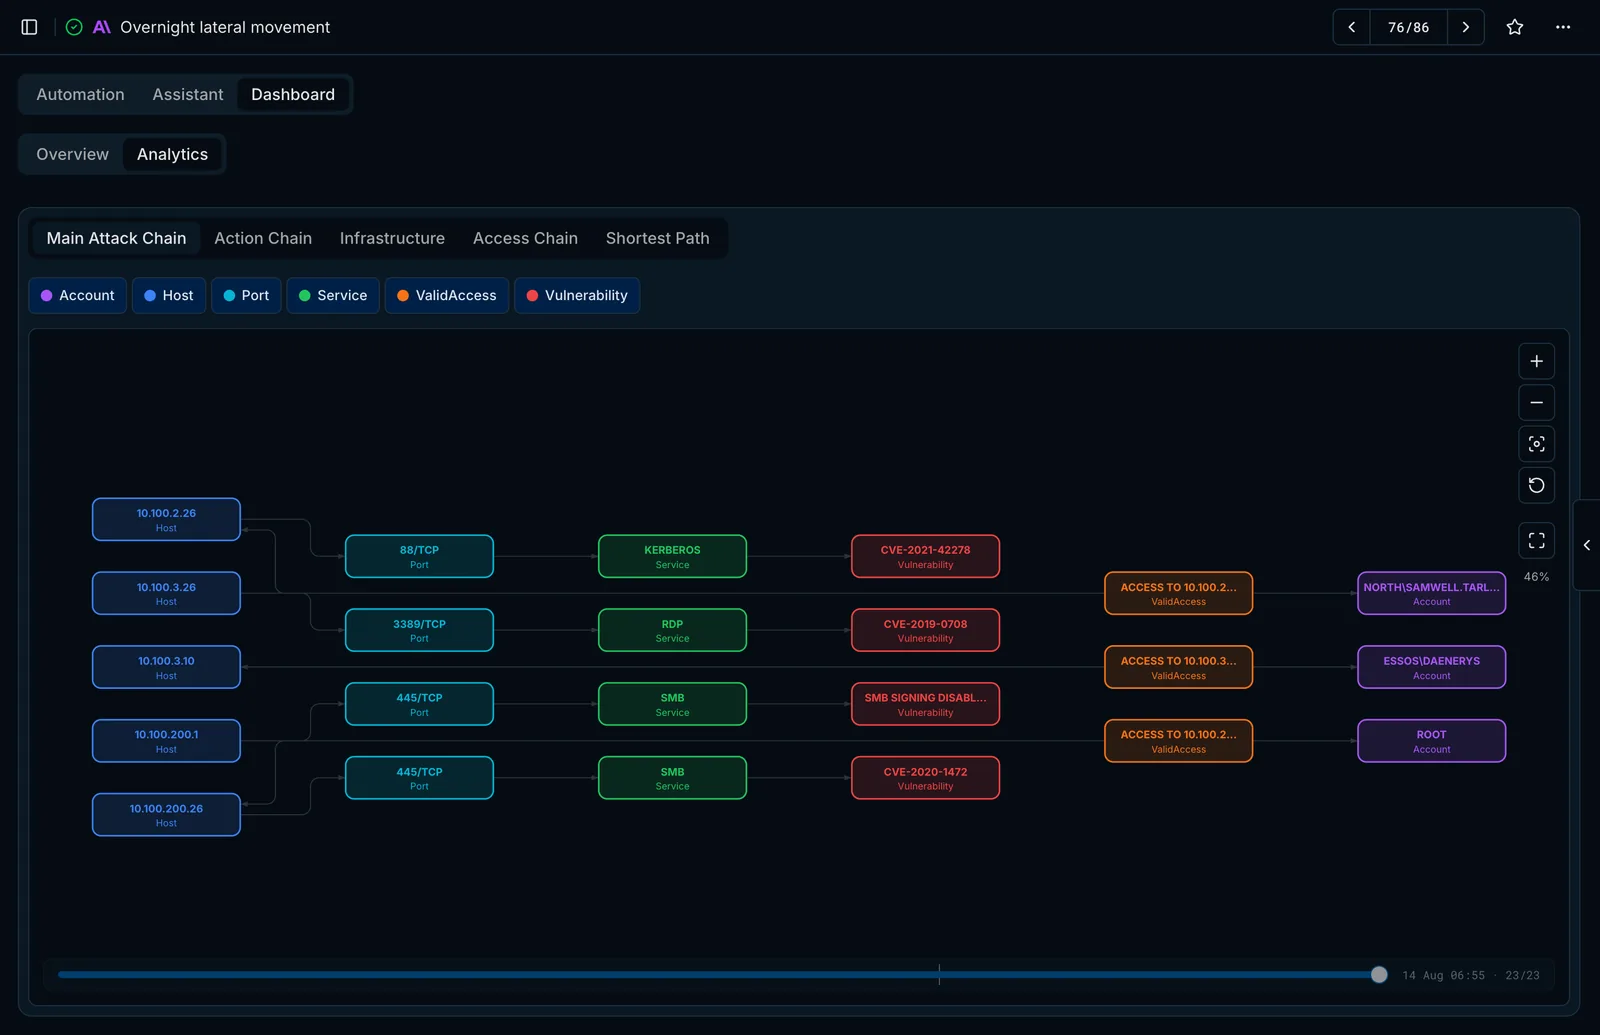Go to next item arrow

click(1466, 27)
